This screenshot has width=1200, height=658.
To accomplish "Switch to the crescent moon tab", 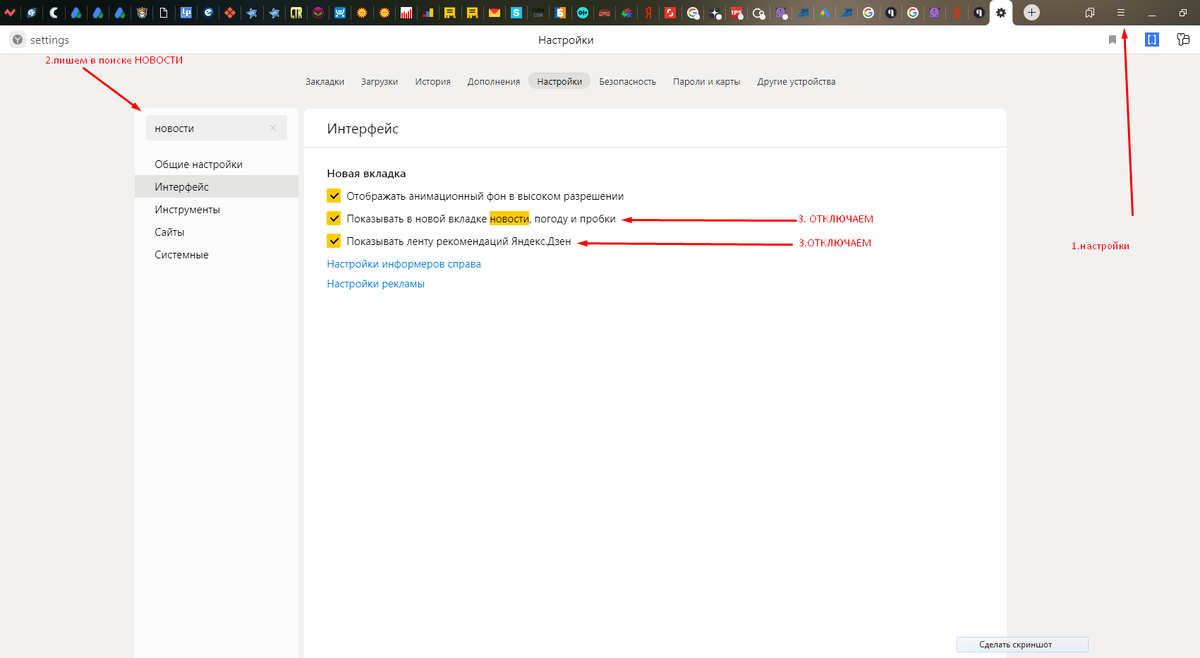I will coord(54,13).
